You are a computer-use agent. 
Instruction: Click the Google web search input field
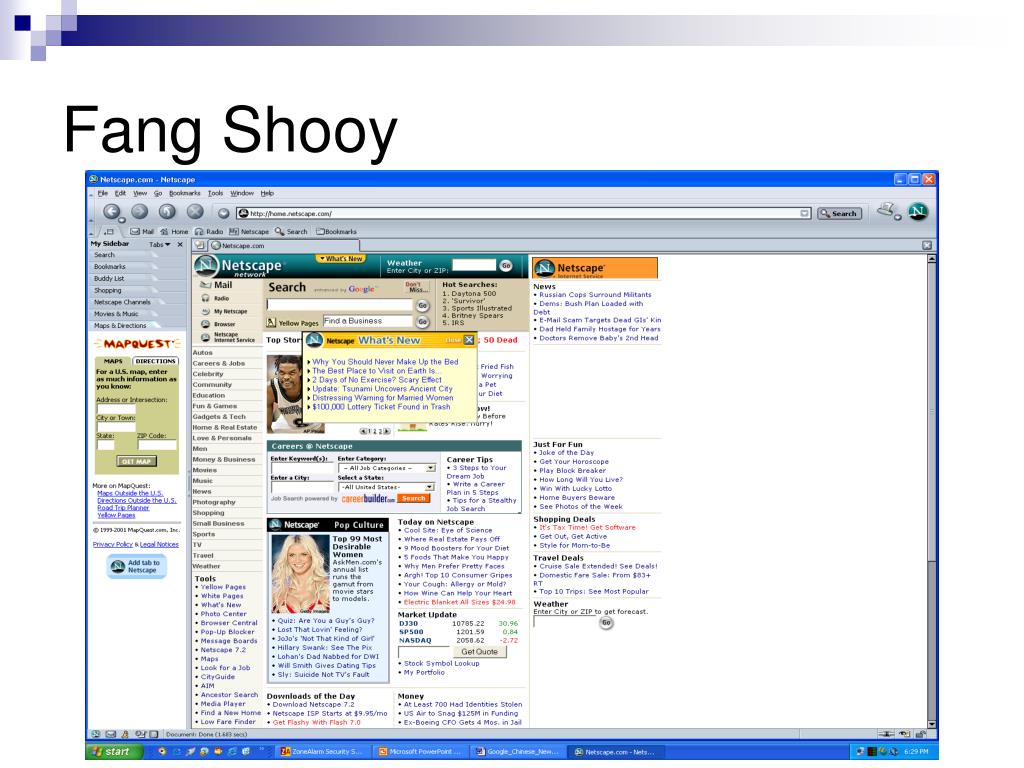point(340,305)
